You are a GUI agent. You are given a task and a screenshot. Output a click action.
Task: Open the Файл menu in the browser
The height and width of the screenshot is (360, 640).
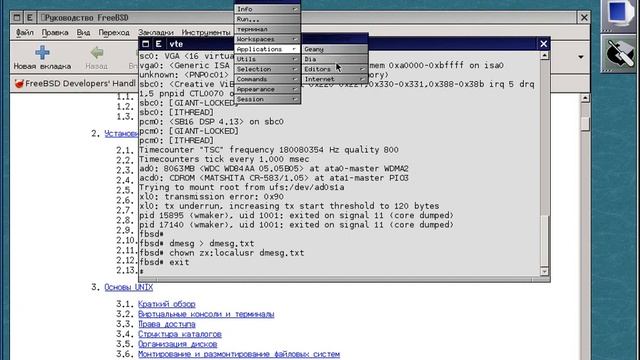coord(24,32)
